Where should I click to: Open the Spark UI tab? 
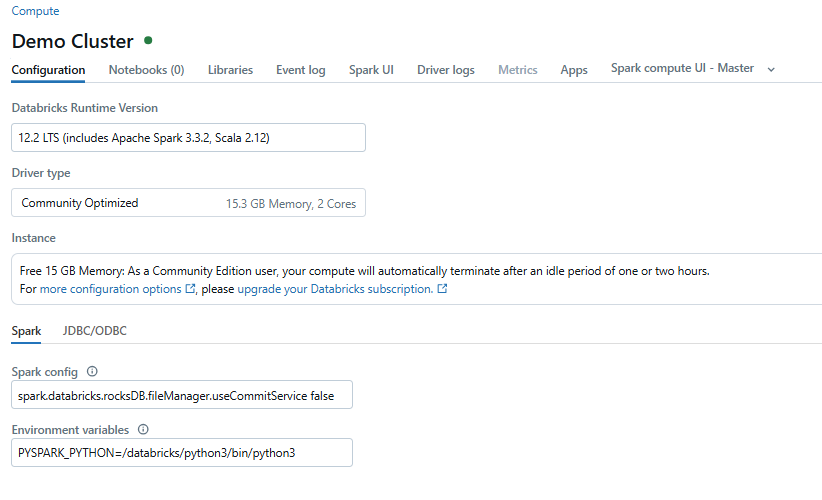(371, 70)
